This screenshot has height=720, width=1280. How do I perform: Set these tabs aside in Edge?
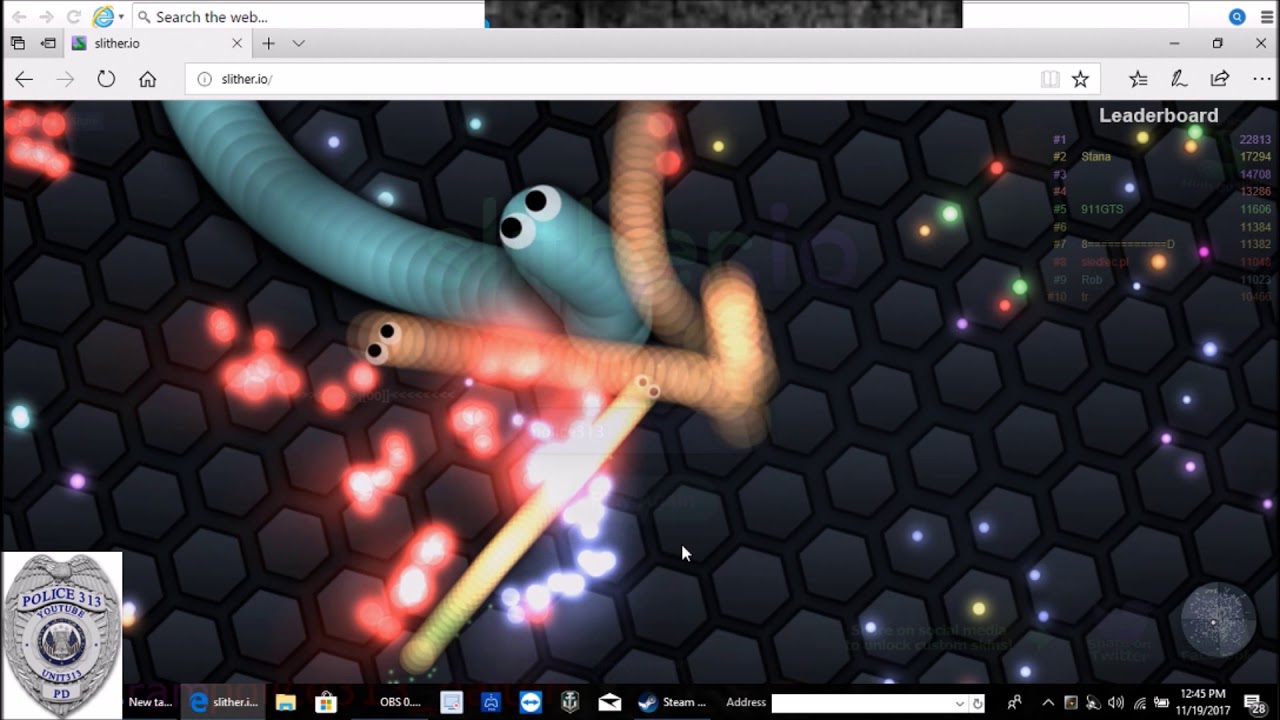click(48, 43)
